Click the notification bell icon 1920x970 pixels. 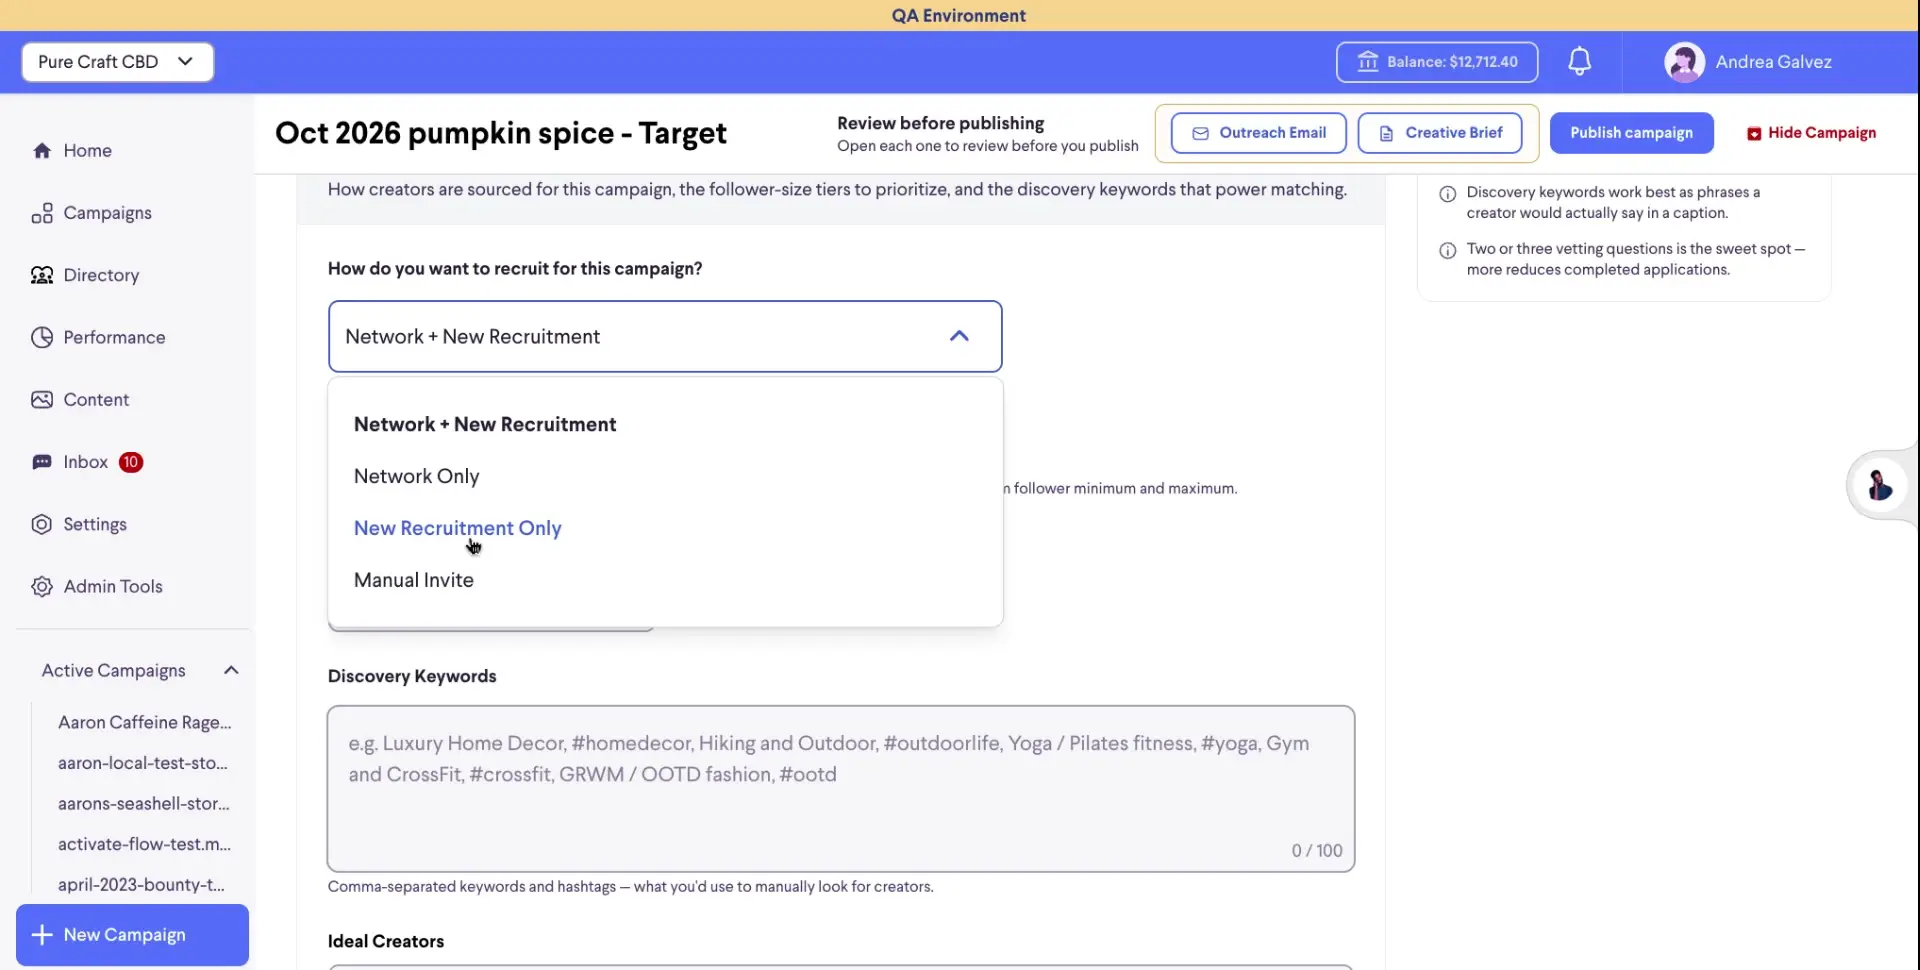pyautogui.click(x=1579, y=61)
